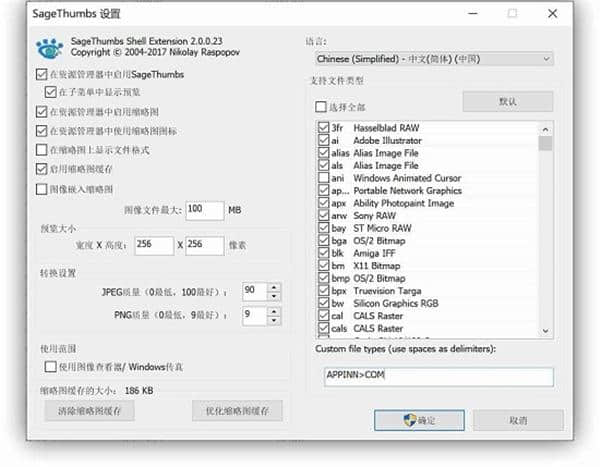The image size is (600, 467).
Task: Uncheck the blk Amiga IFF entry
Action: click(324, 253)
